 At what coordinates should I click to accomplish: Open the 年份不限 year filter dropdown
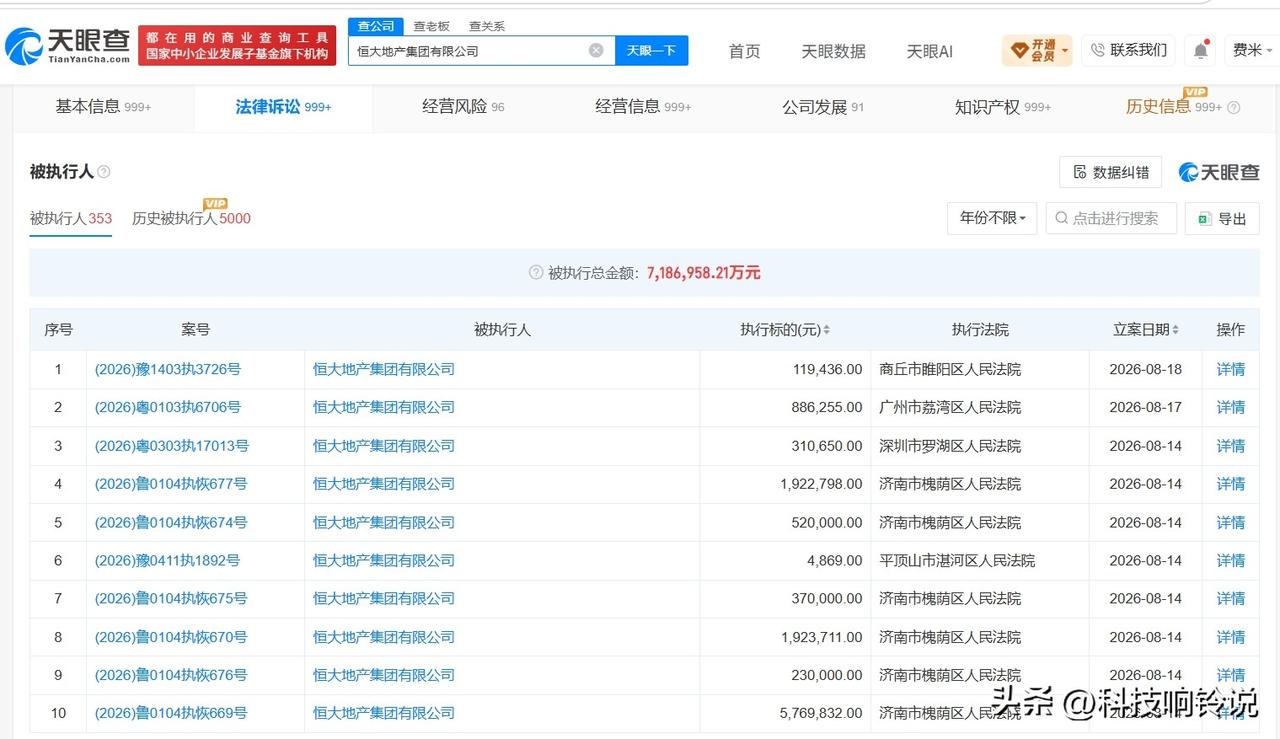click(x=992, y=218)
